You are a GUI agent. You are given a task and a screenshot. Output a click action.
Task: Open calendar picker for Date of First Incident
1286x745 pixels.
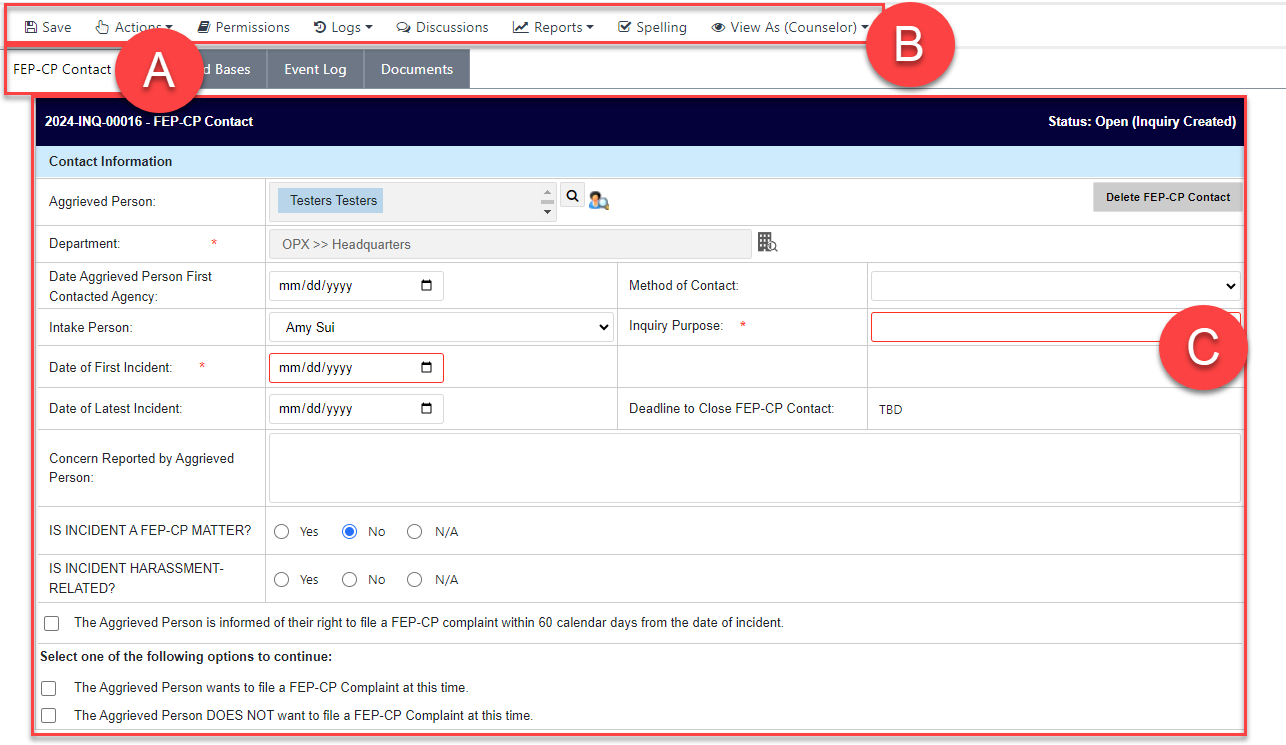tap(427, 368)
